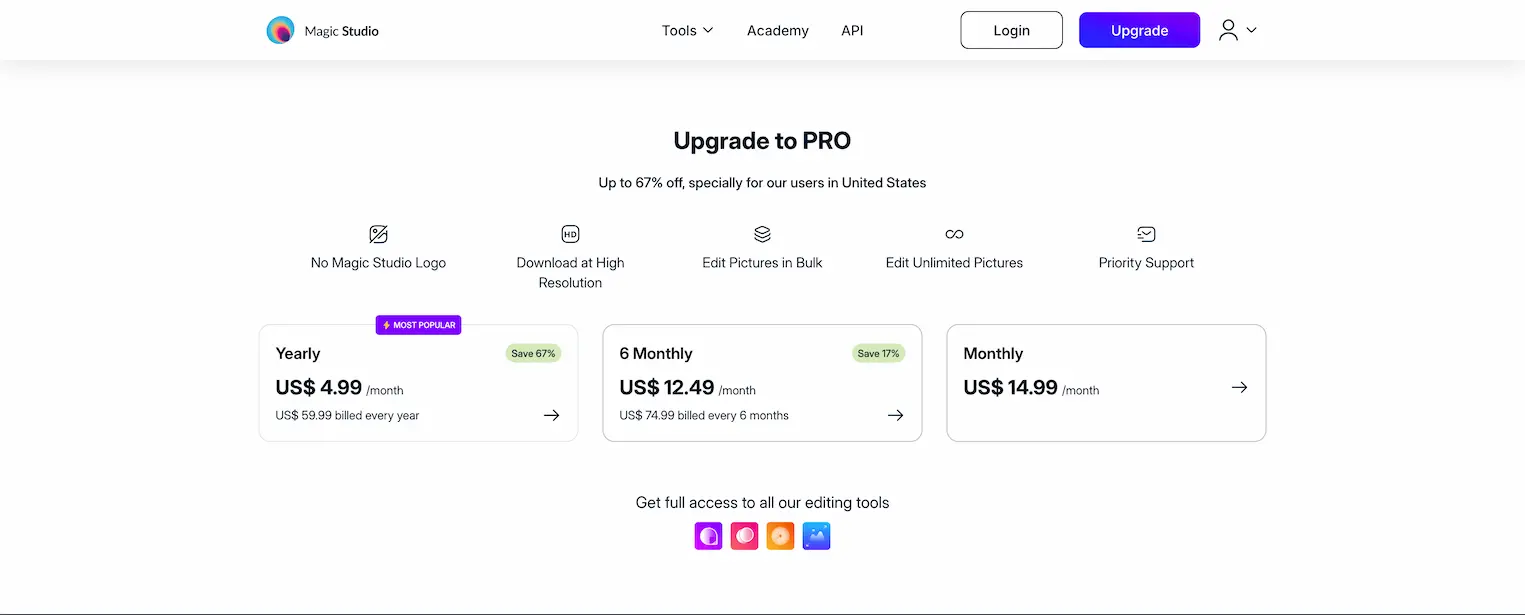Open the API menu item
Screen dimensions: 1525x615
tap(851, 30)
